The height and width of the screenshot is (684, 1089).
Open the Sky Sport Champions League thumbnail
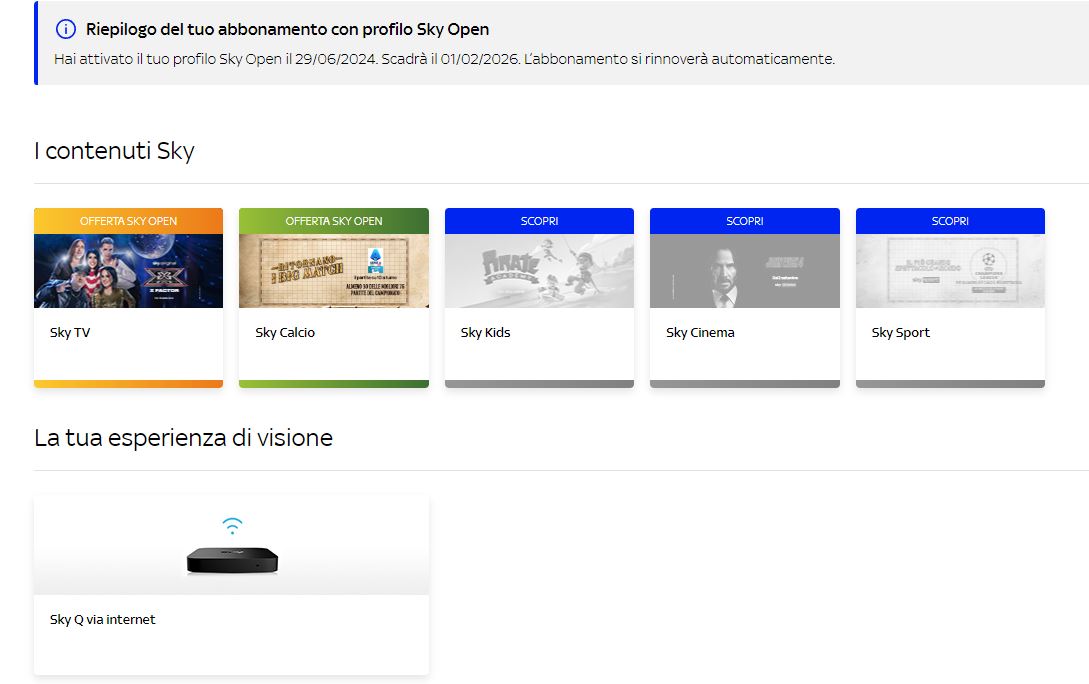click(950, 271)
